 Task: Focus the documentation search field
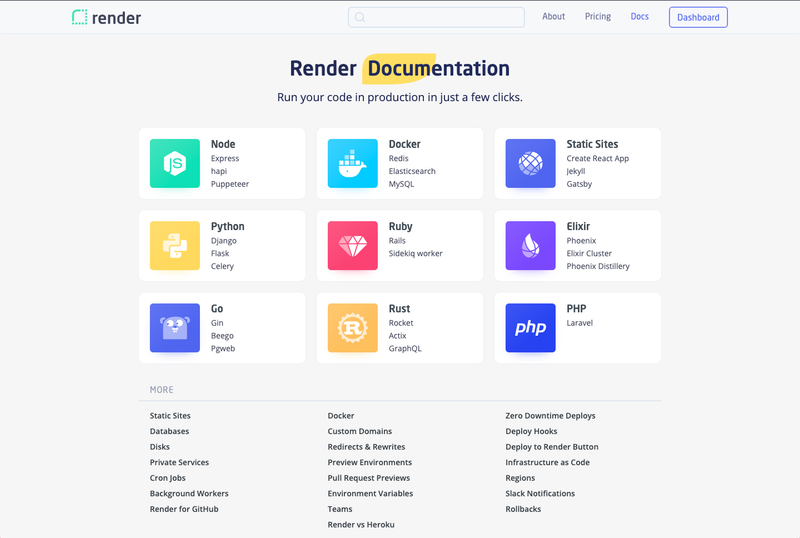[436, 17]
